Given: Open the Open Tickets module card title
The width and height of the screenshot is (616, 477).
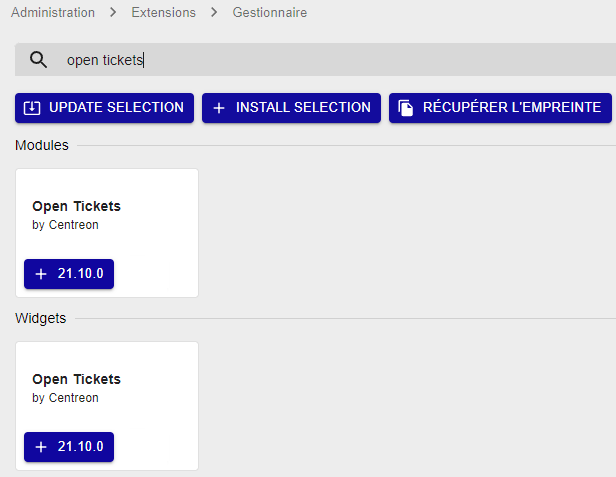Looking at the screenshot, I should [x=76, y=206].
